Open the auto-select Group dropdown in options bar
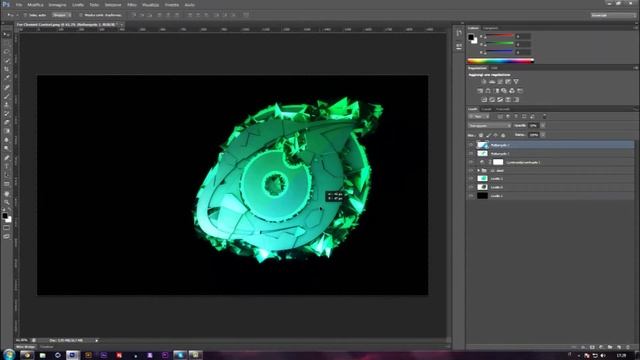This screenshot has height=360, width=640. click(x=61, y=15)
